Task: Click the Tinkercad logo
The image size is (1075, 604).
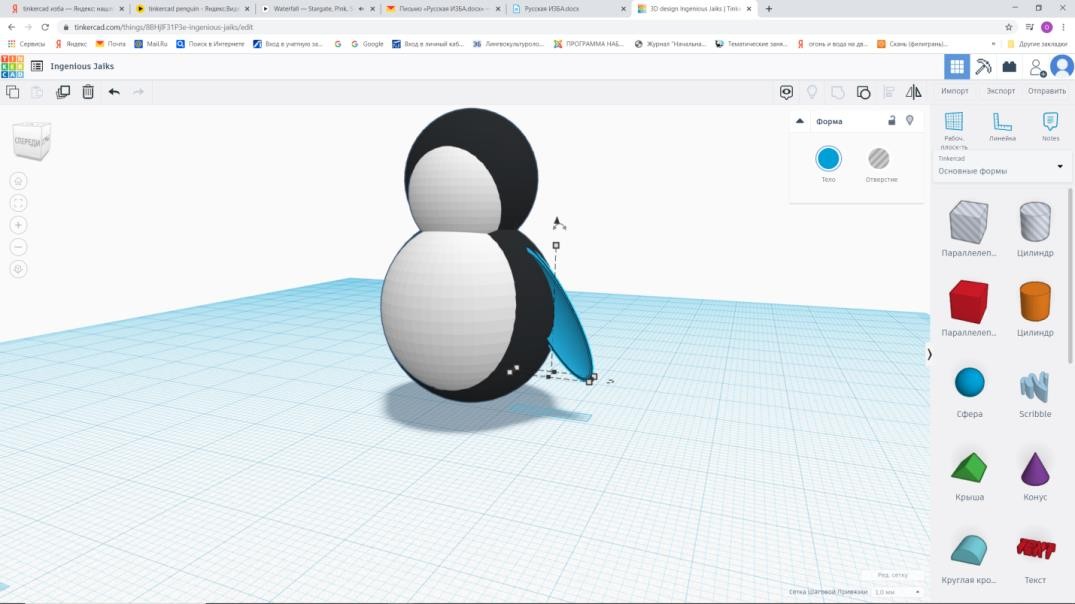Action: (12, 67)
